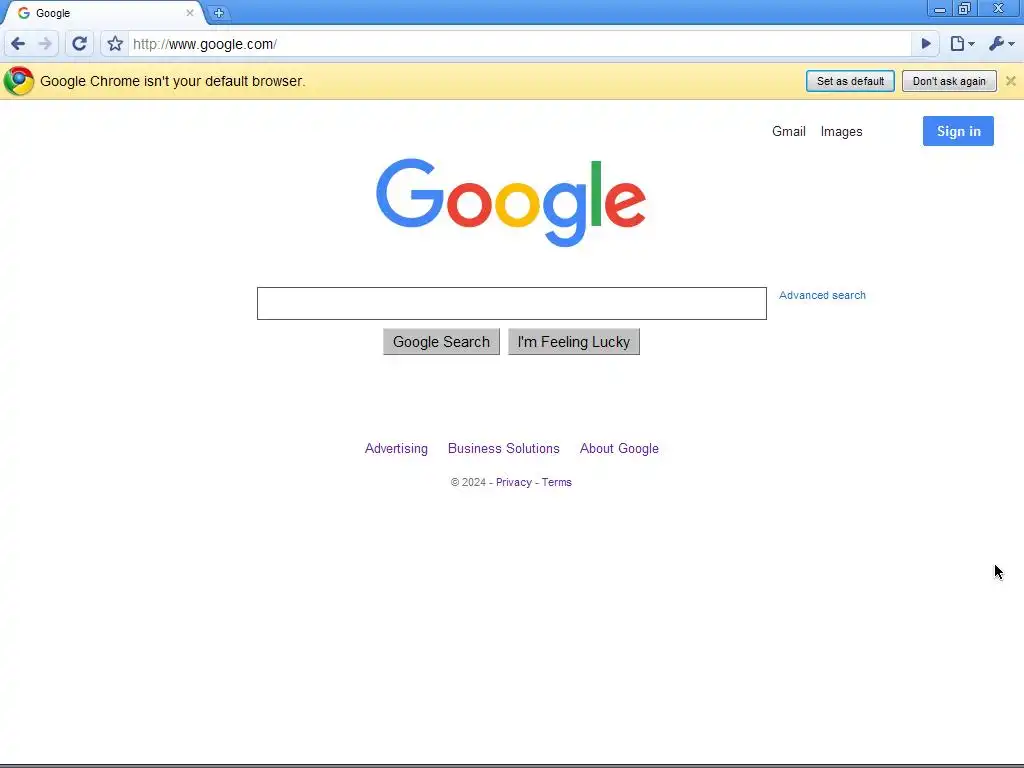Click Don't ask again button
This screenshot has width=1024, height=768.
[x=949, y=81]
